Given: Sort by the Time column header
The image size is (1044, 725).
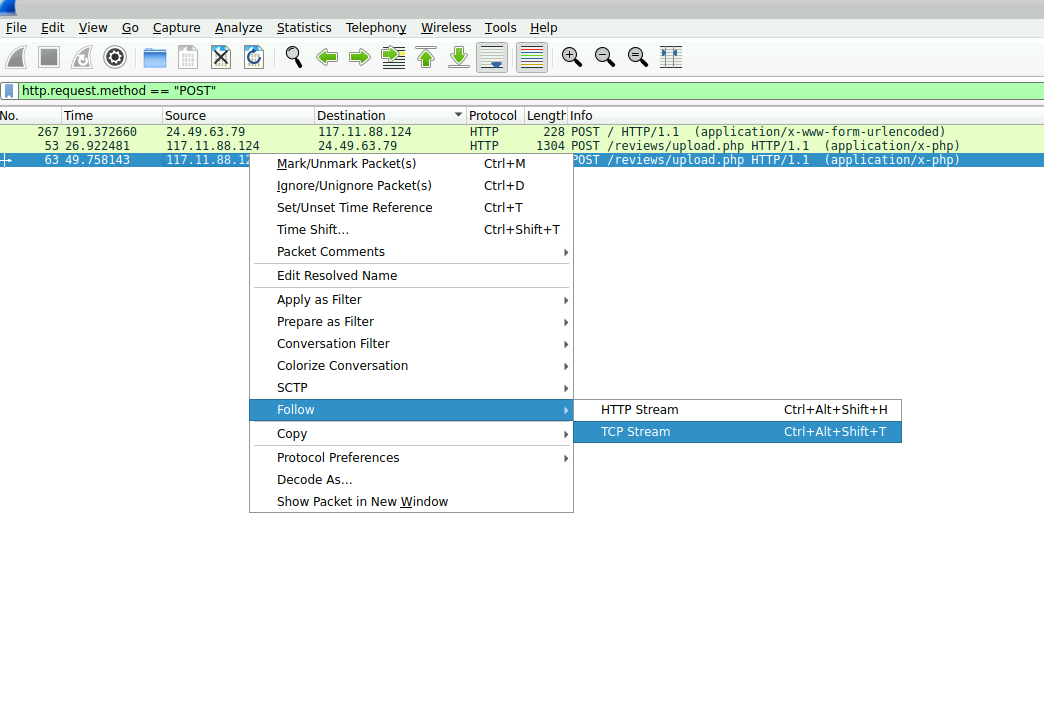Looking at the screenshot, I should (112, 116).
